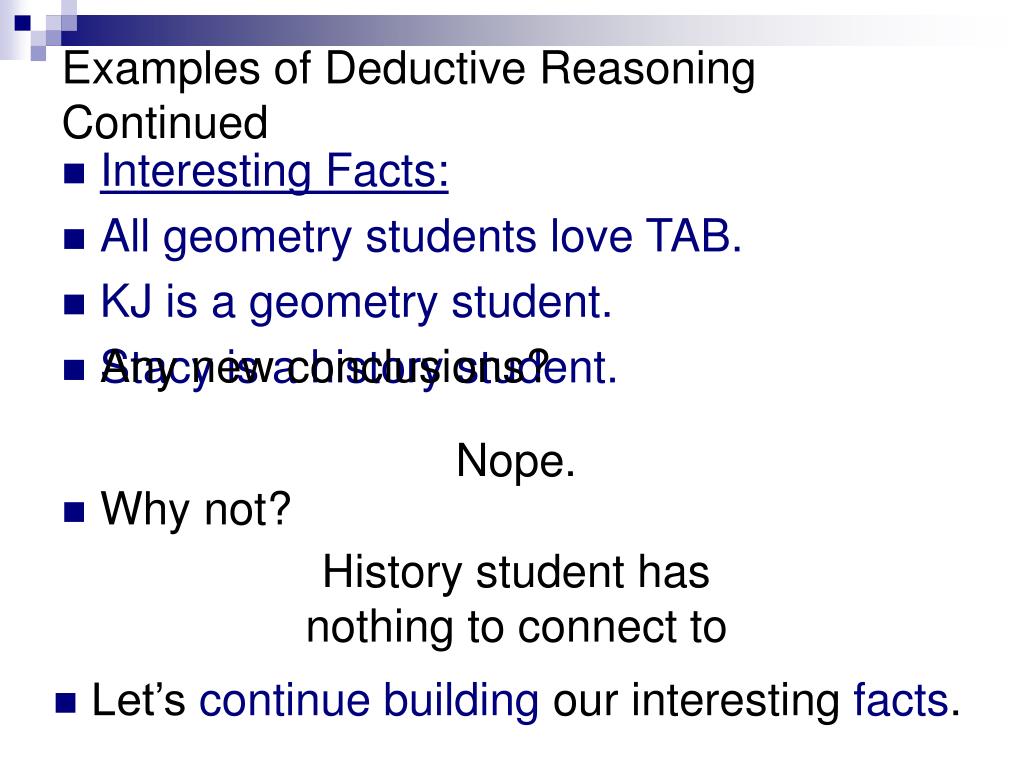Click the bullet square before Let's
Image resolution: width=1024 pixels, height=768 pixels.
pos(66,703)
